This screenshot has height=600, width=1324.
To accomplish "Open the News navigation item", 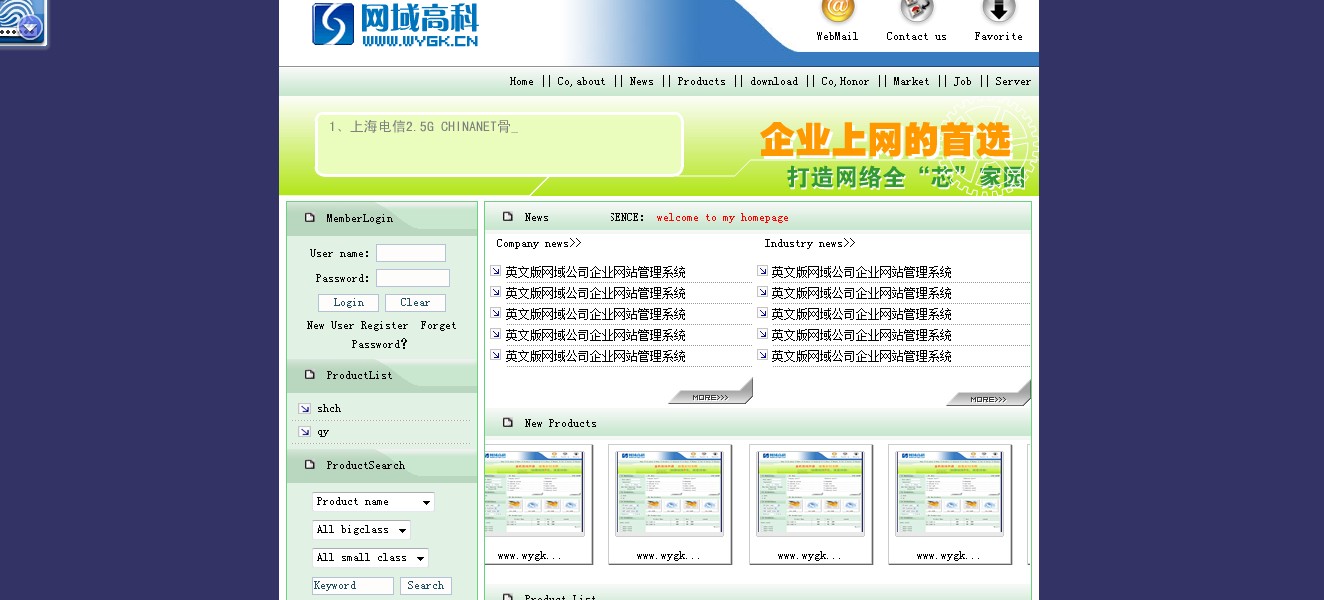I will [642, 82].
